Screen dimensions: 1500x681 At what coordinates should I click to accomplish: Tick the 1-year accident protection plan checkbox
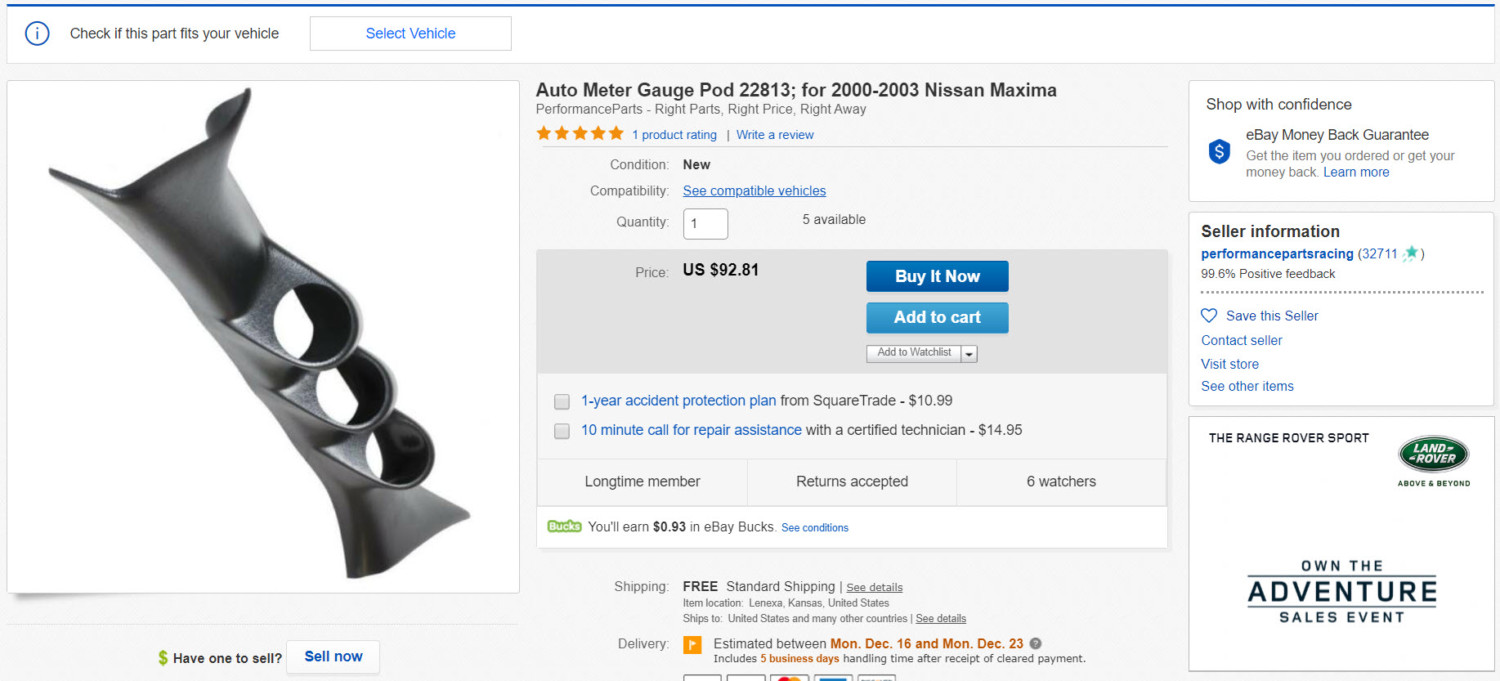point(562,402)
